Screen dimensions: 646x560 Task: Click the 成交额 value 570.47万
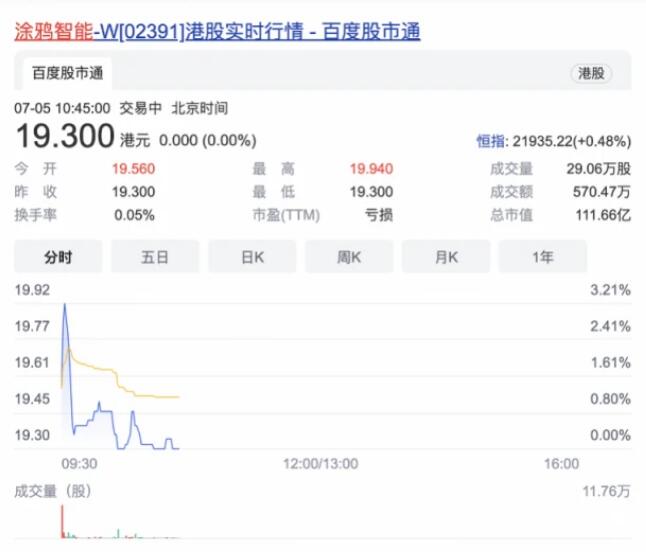[x=602, y=192]
